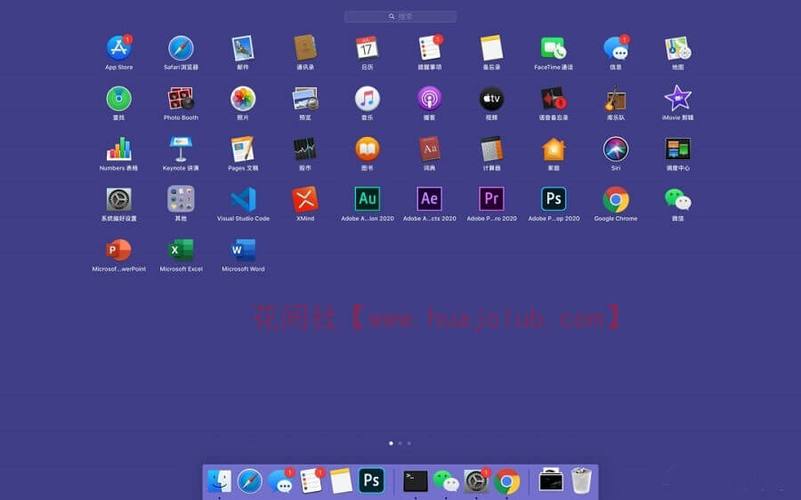Screen dimensions: 801x500
Task: Open Finder from the Dock
Action: pyautogui.click(x=220, y=481)
